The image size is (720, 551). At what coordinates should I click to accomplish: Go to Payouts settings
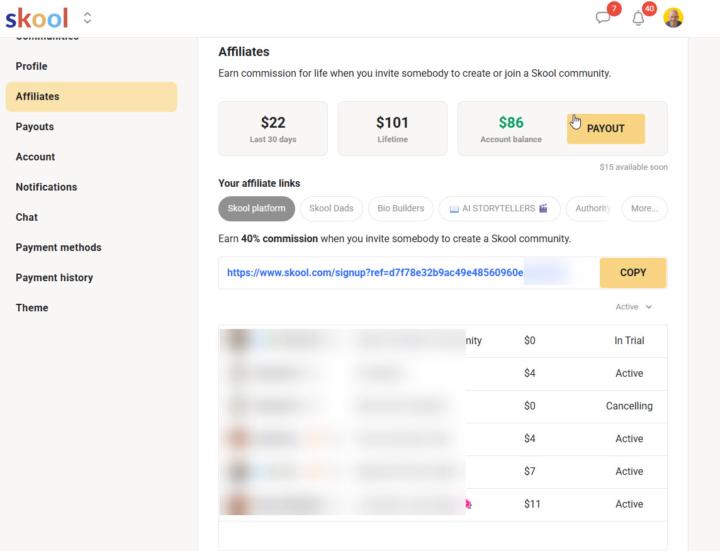[34, 127]
